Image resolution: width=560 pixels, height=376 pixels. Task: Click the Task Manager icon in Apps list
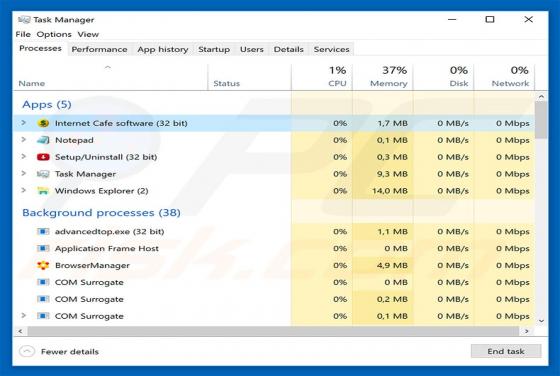click(x=43, y=174)
